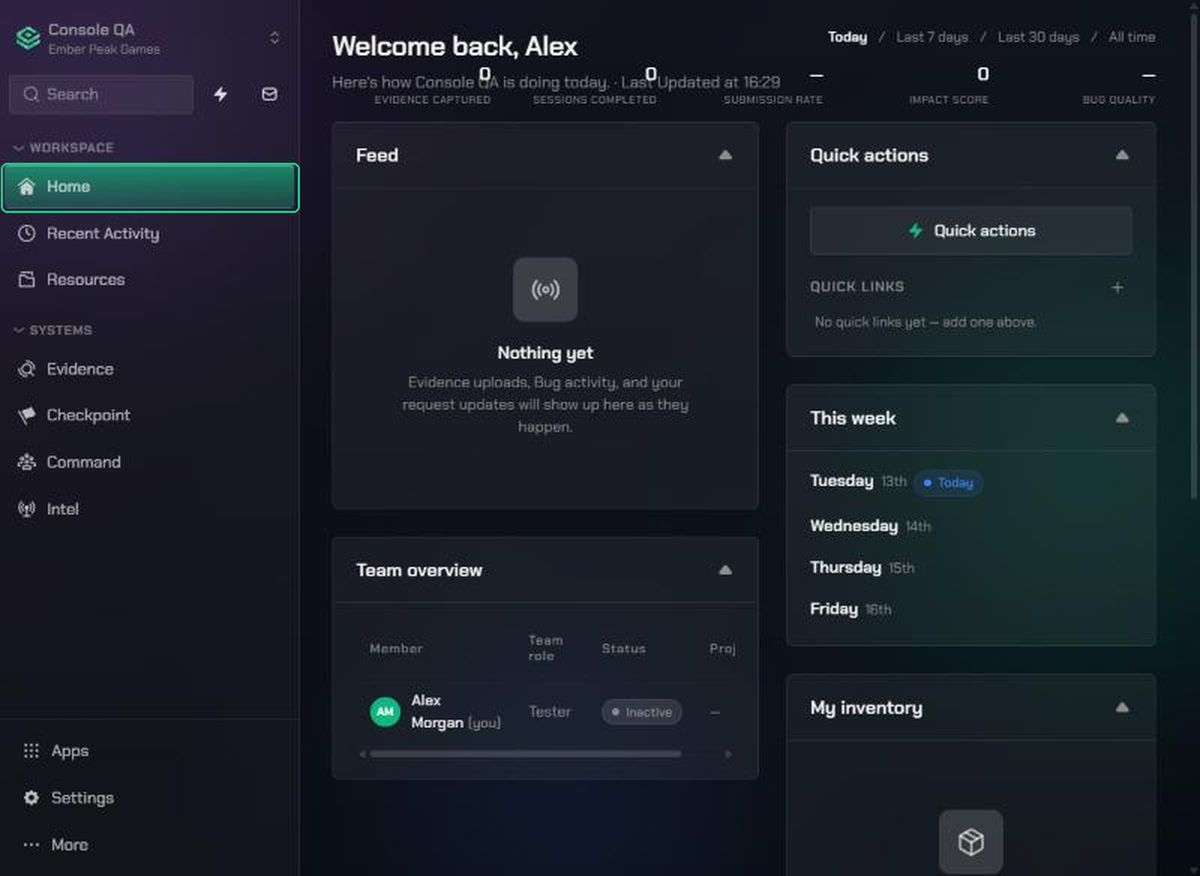Click the table scroll left arrow

(x=362, y=754)
